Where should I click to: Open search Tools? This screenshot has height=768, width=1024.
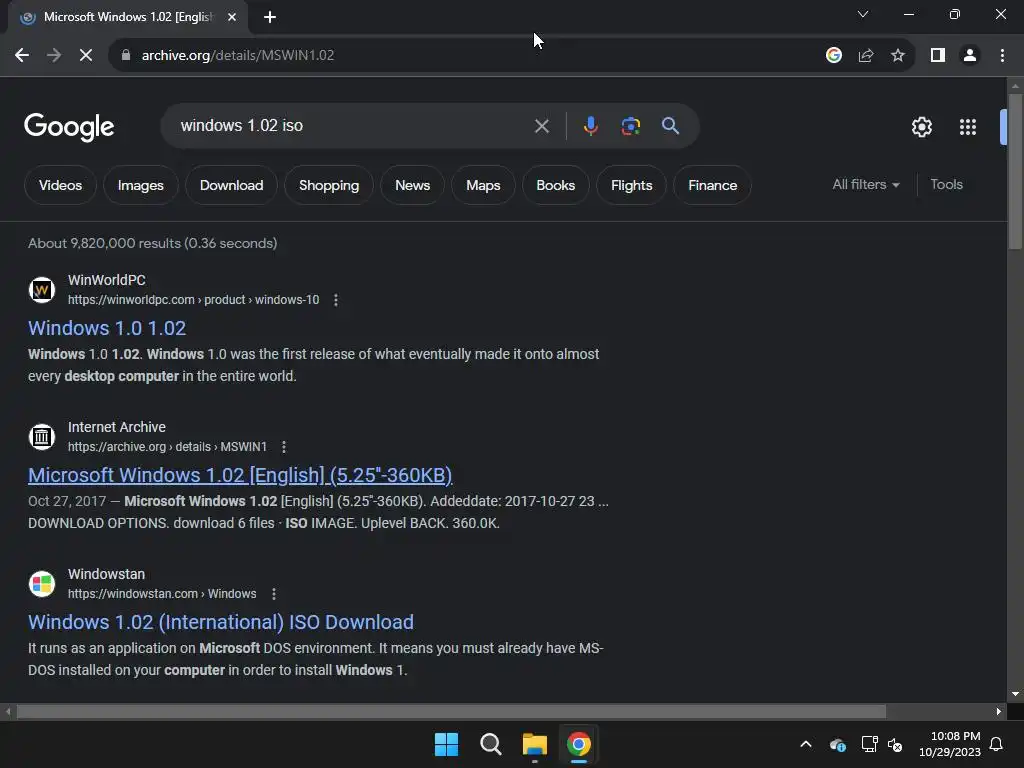point(946,185)
